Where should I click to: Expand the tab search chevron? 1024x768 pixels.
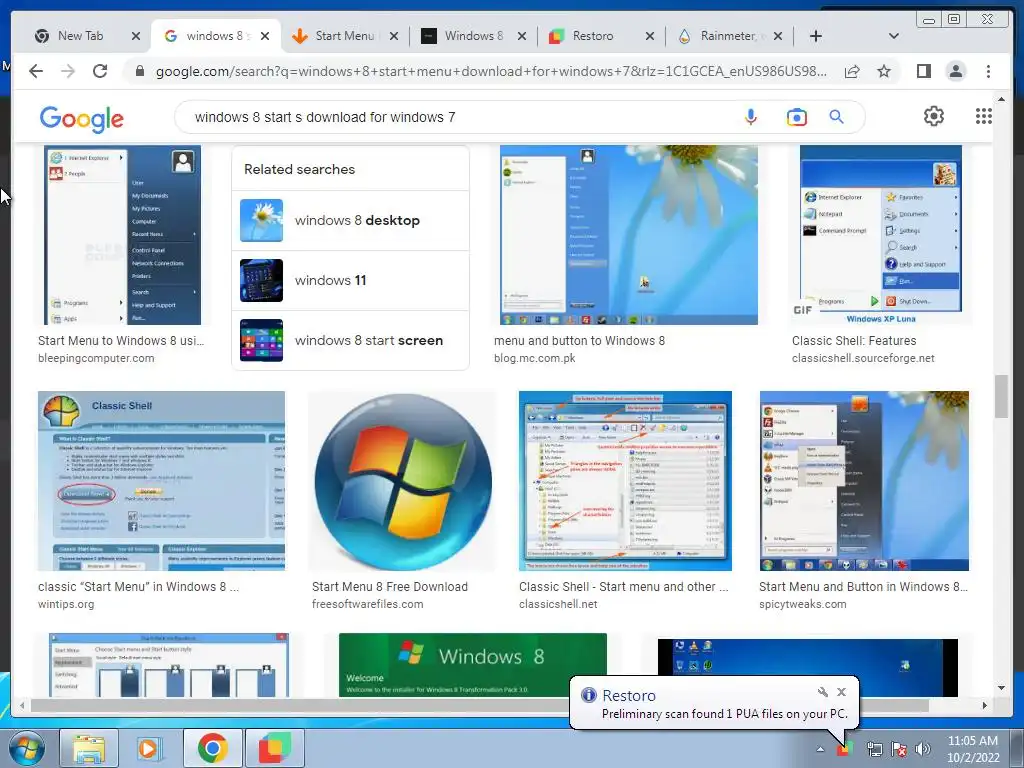click(894, 36)
